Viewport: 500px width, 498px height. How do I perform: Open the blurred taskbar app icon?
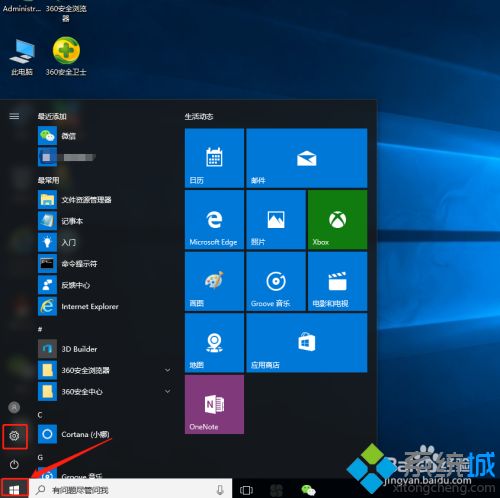coord(277,490)
